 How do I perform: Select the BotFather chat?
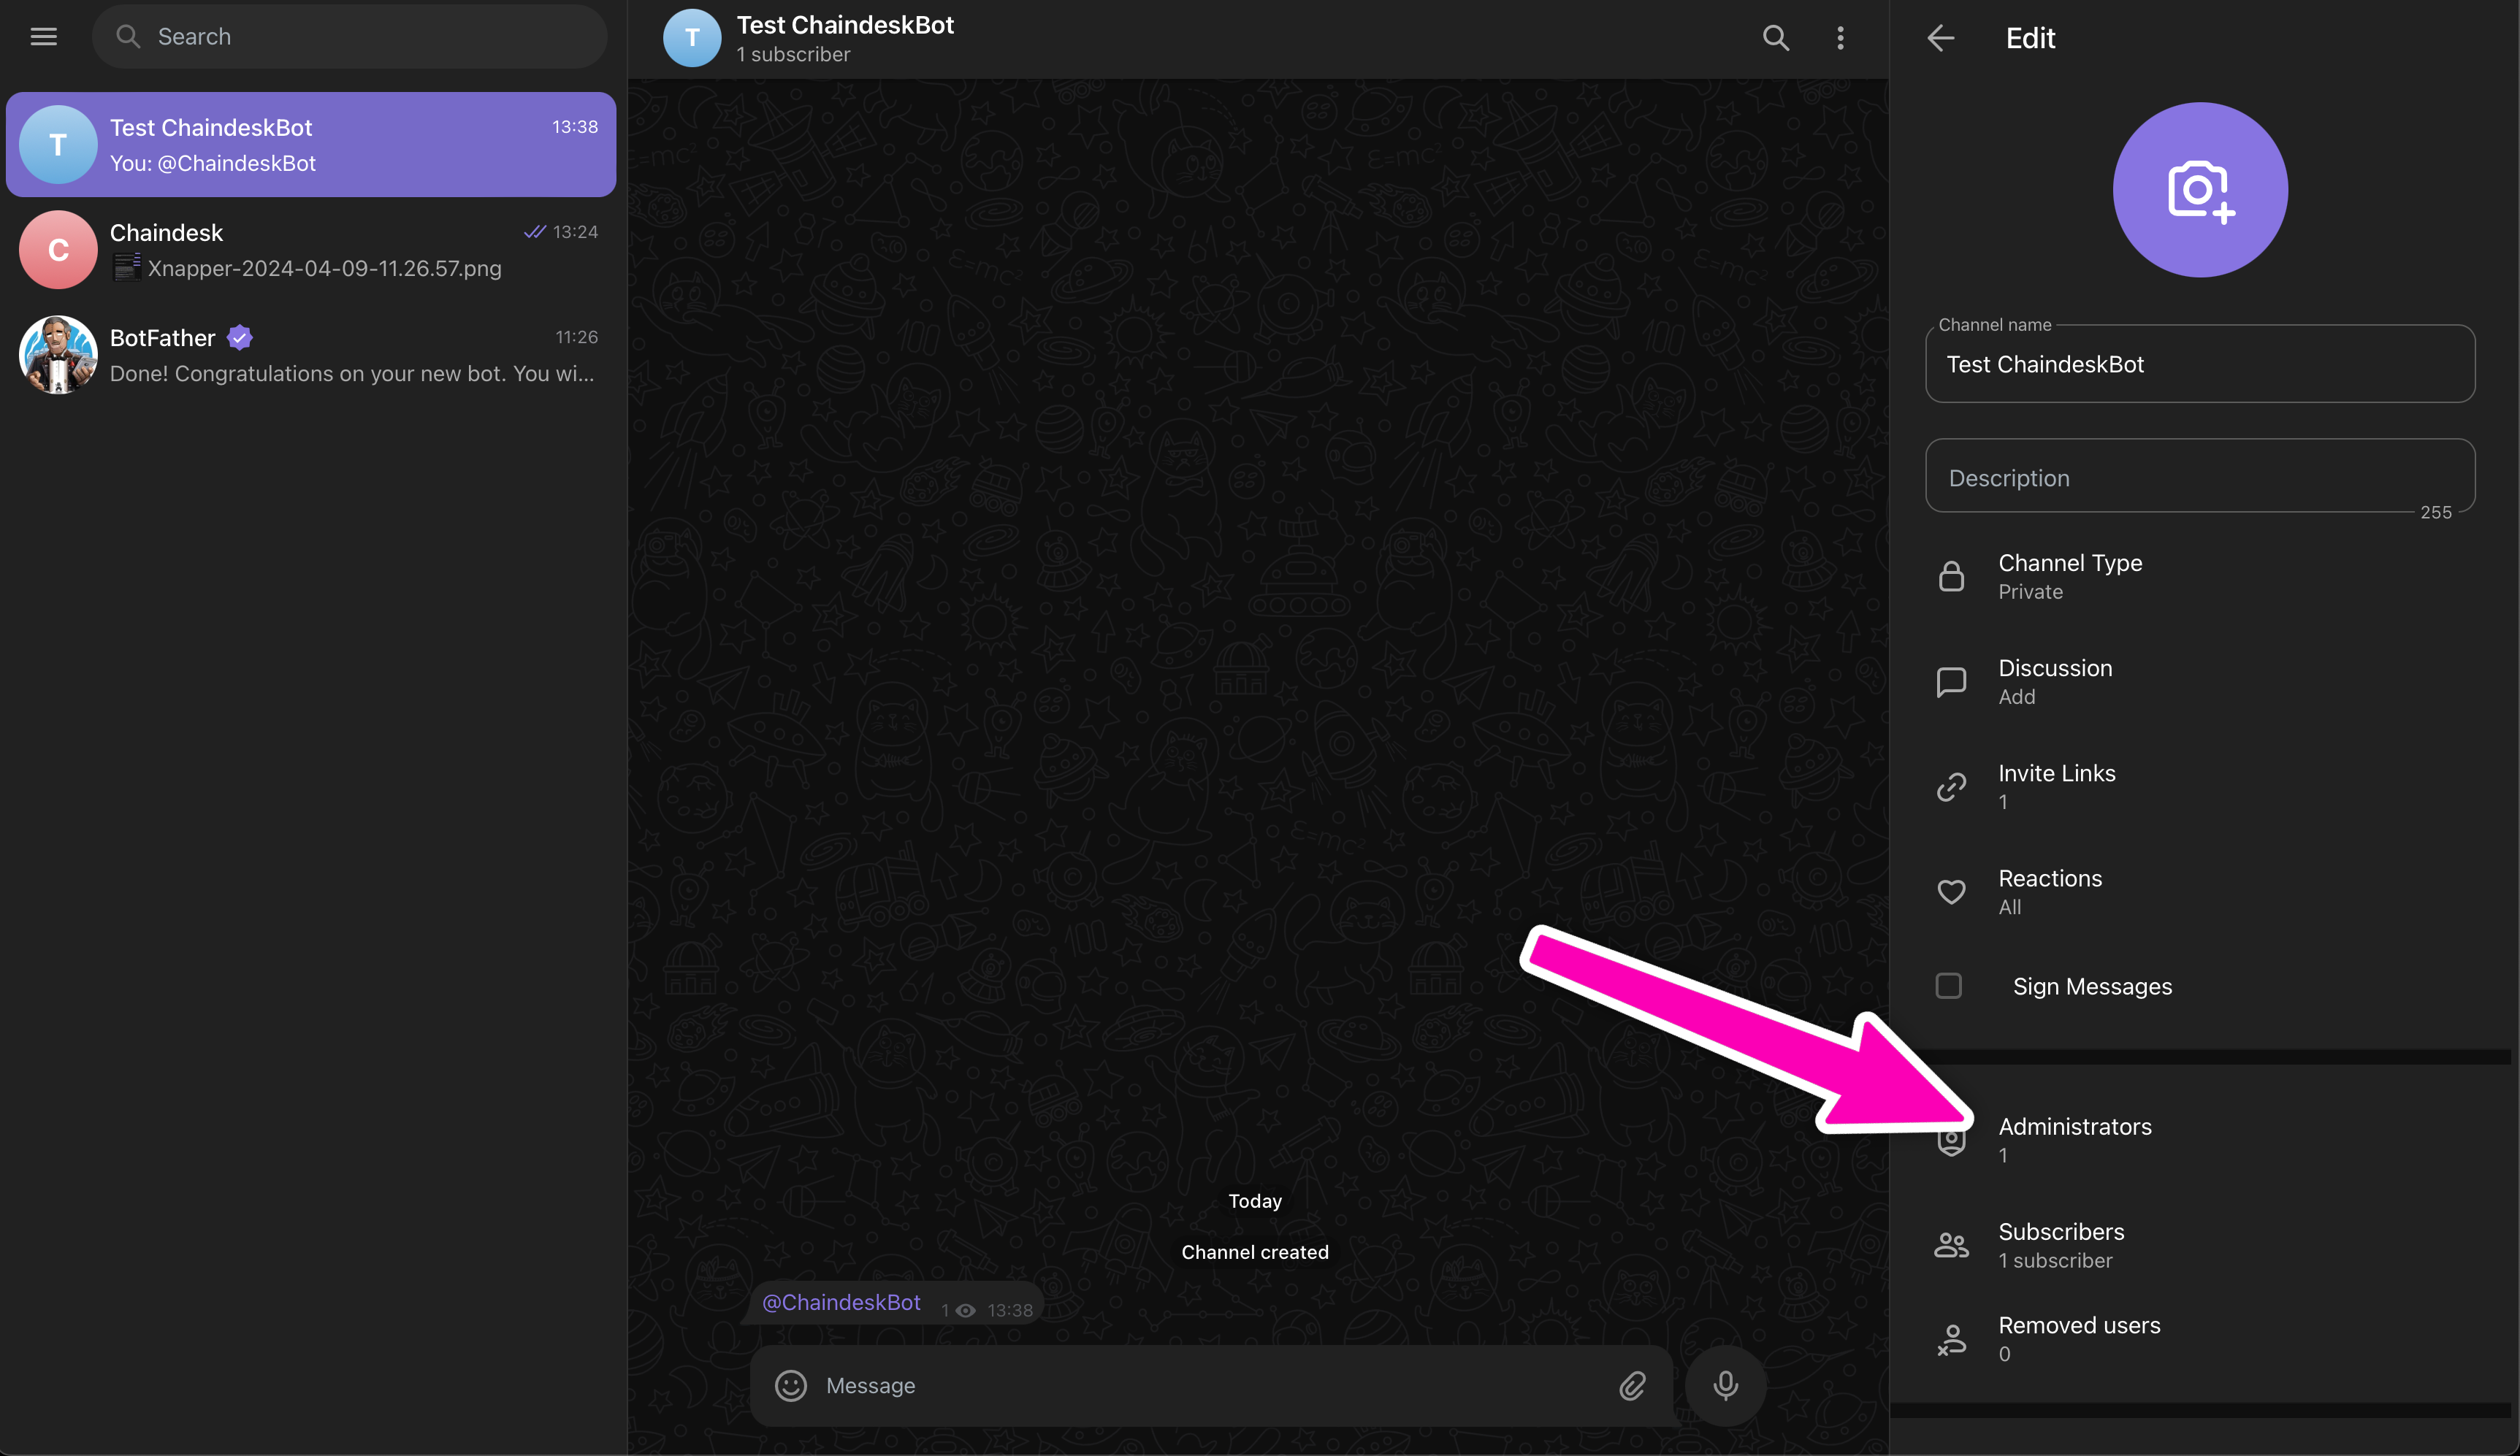310,355
